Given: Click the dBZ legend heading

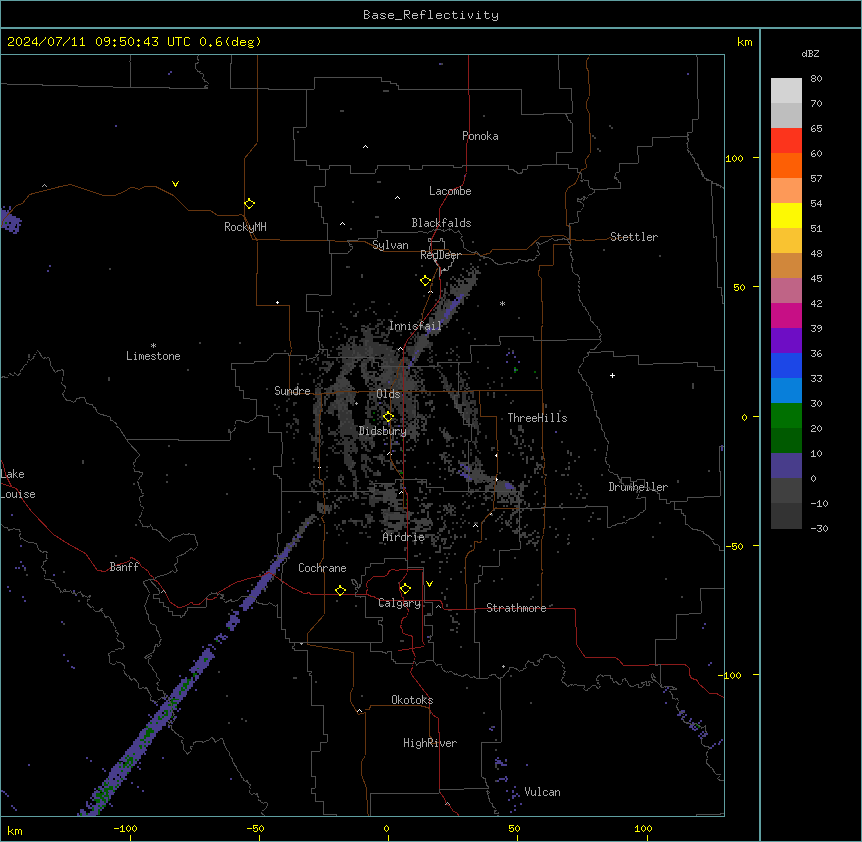Looking at the screenshot, I should (x=810, y=53).
